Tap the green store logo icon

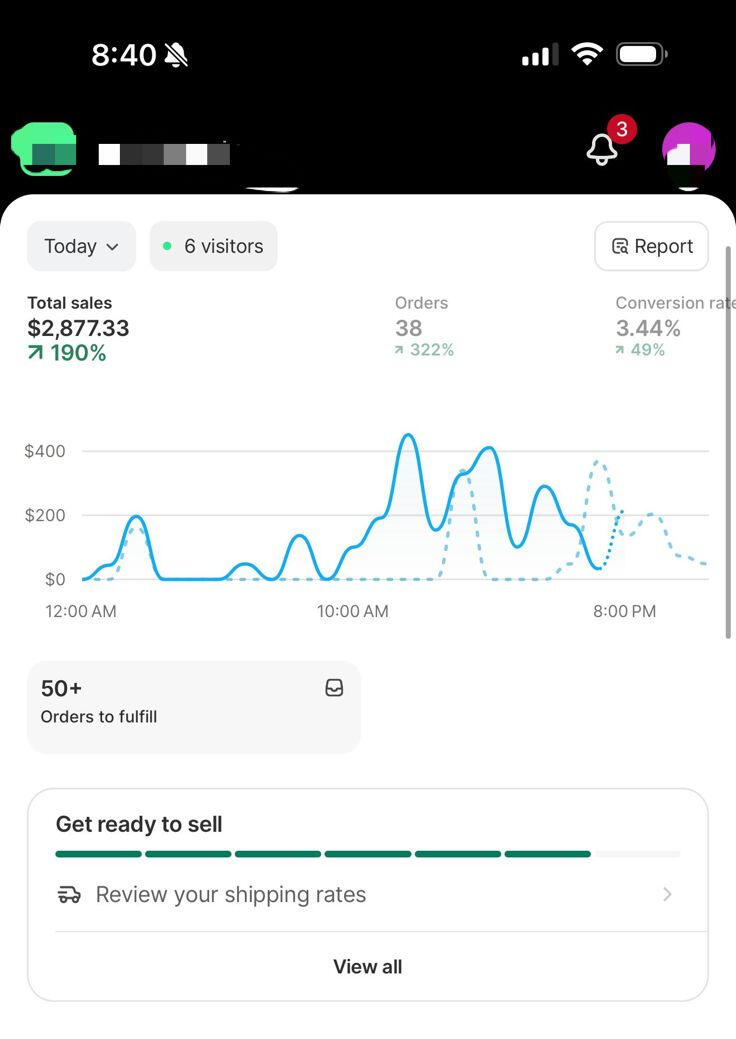[x=44, y=150]
